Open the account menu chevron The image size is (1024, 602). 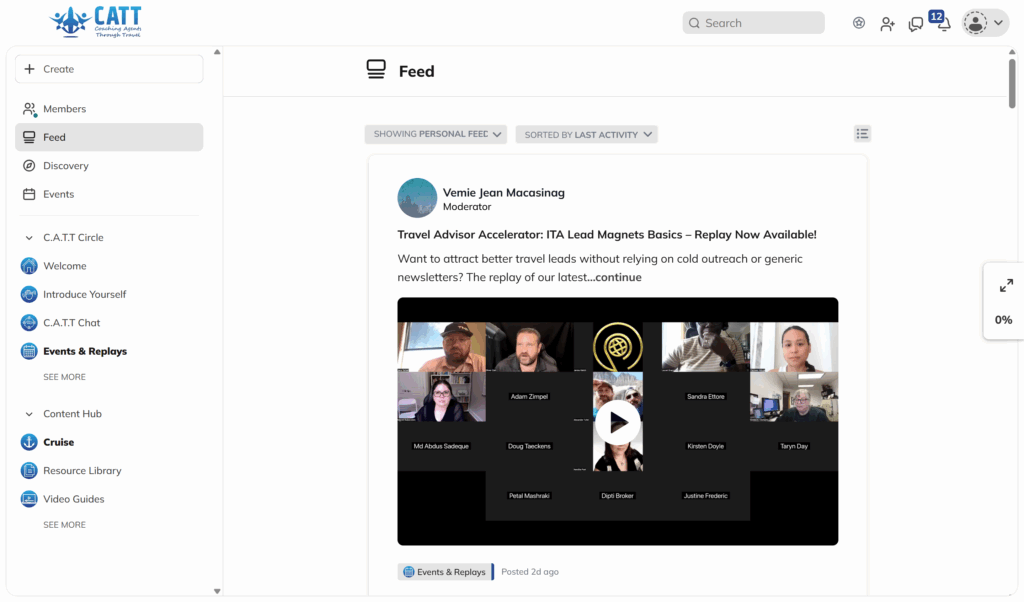(999, 23)
